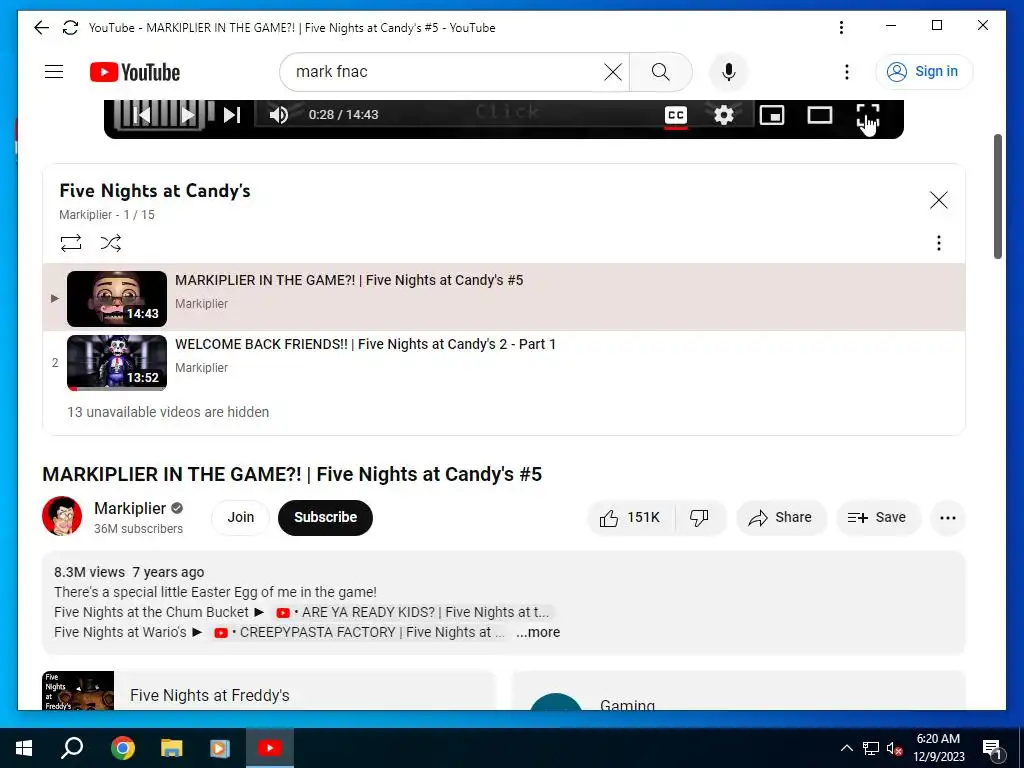Click the Sign in button
The image size is (1024, 768).
(923, 72)
